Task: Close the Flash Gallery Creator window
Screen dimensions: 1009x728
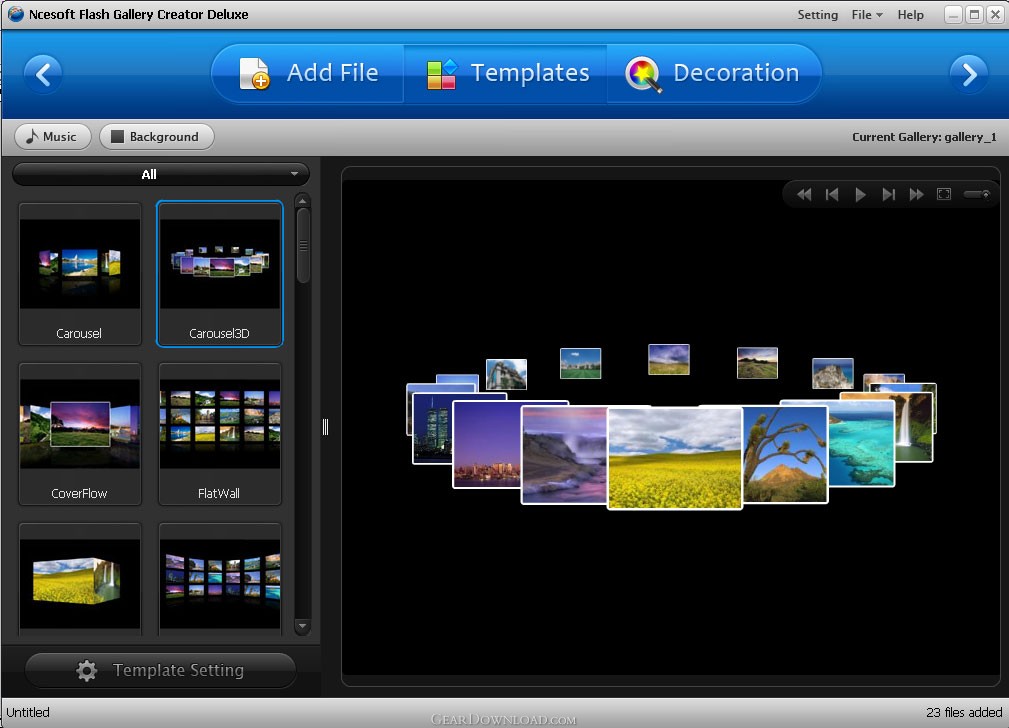Action: (995, 14)
